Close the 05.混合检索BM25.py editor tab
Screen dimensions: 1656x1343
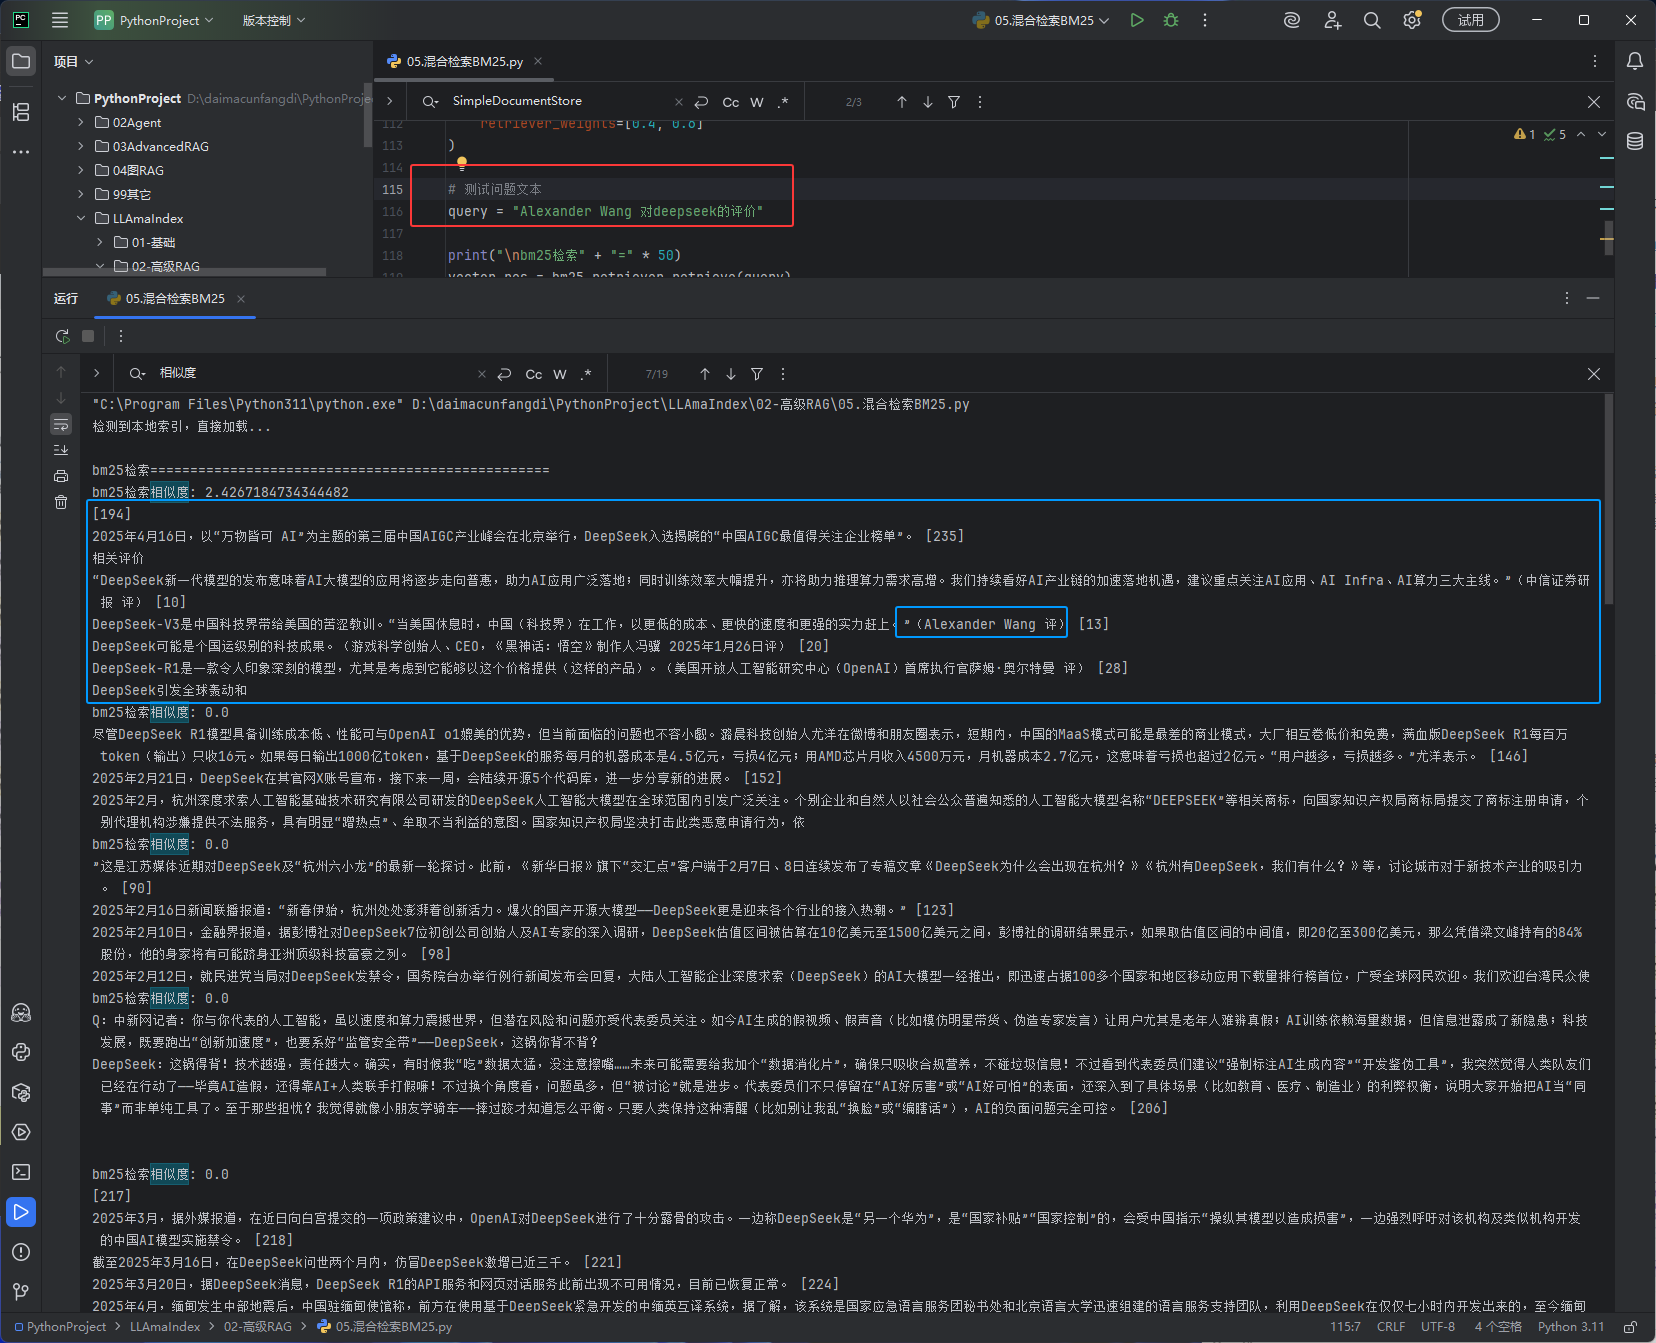click(538, 61)
